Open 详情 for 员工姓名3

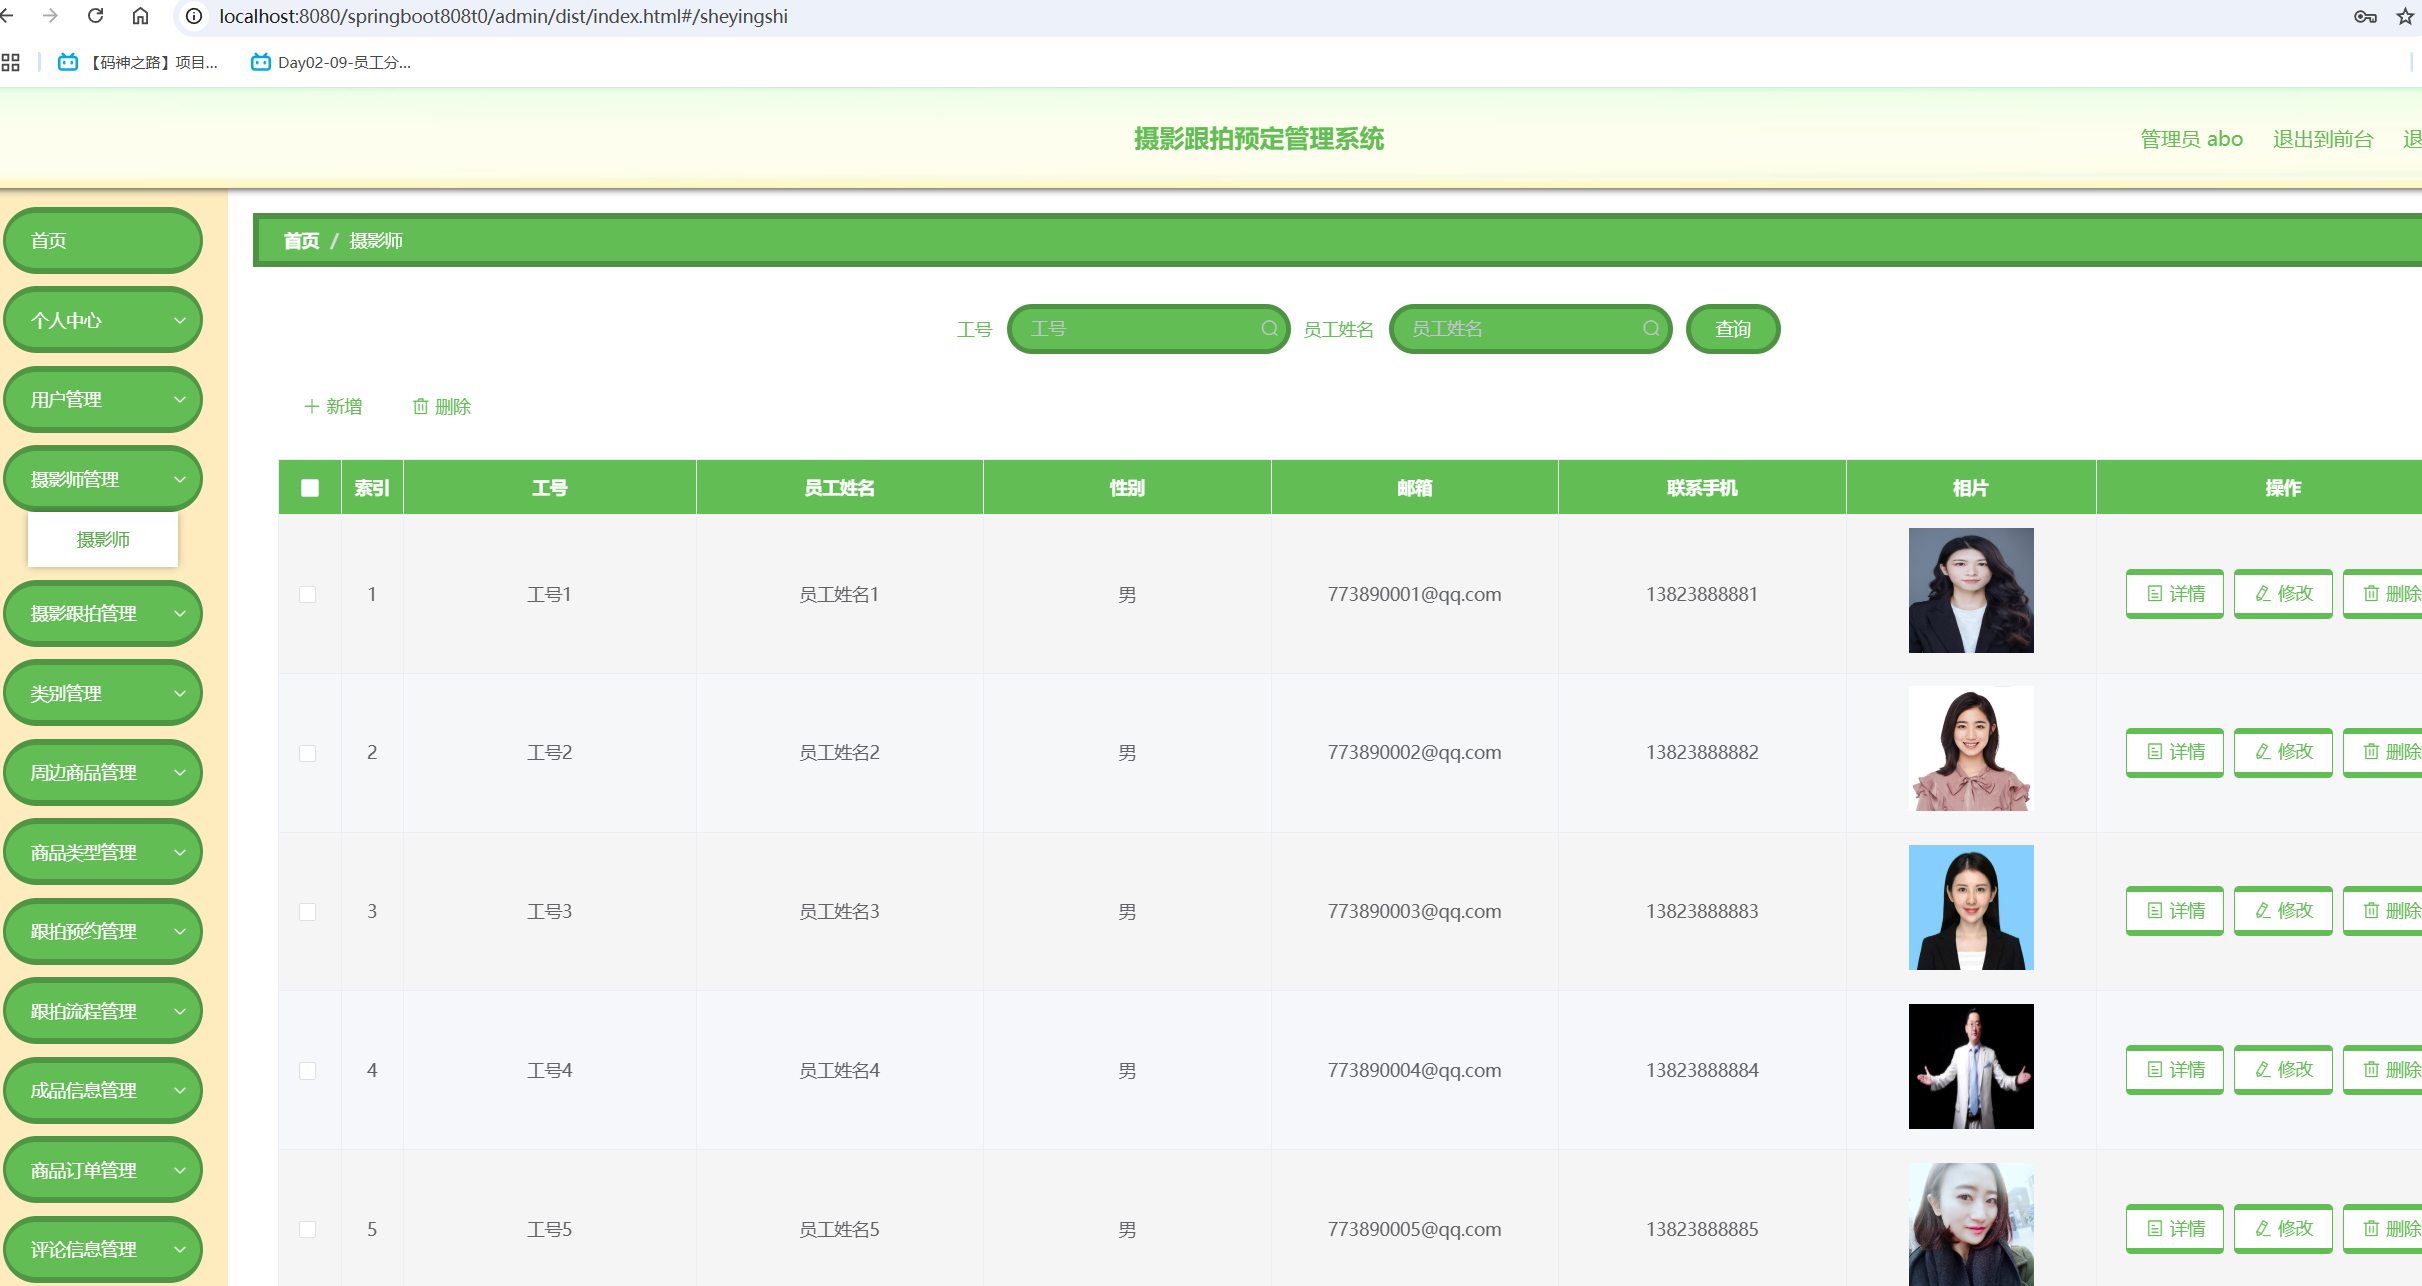click(x=2175, y=911)
